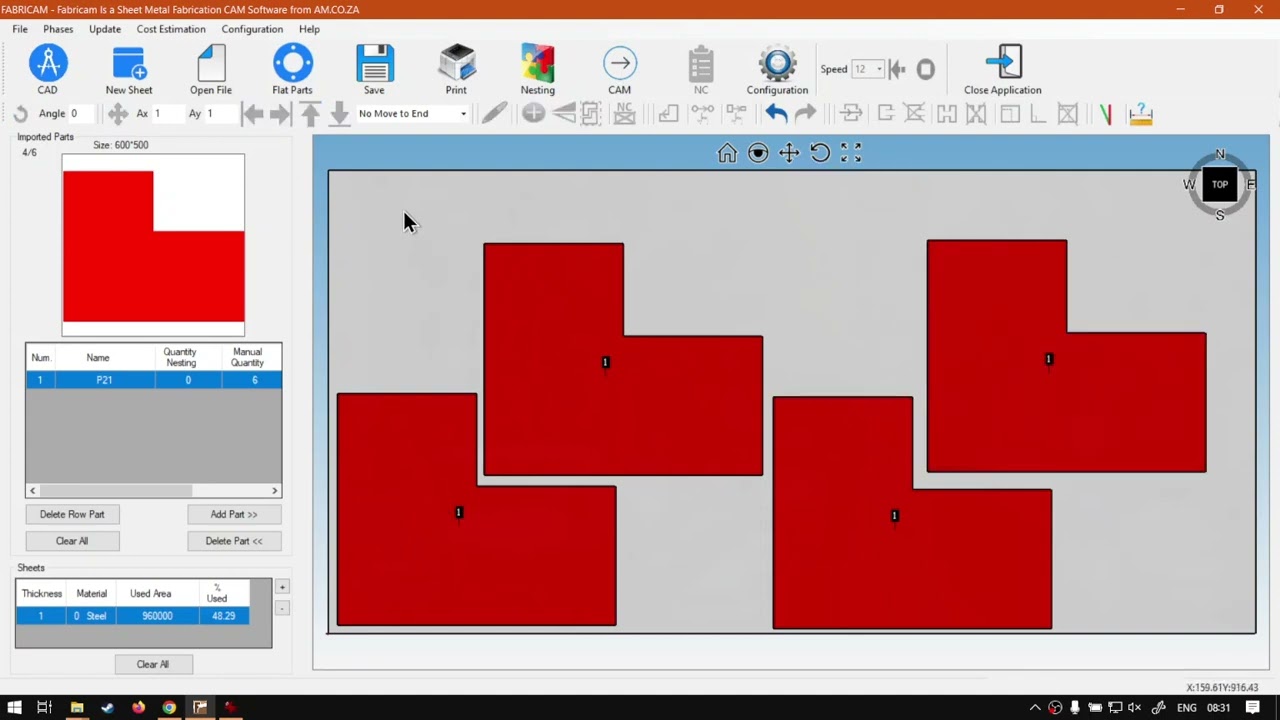
Task: Click the parts table scrollbar right arrow
Action: click(275, 491)
